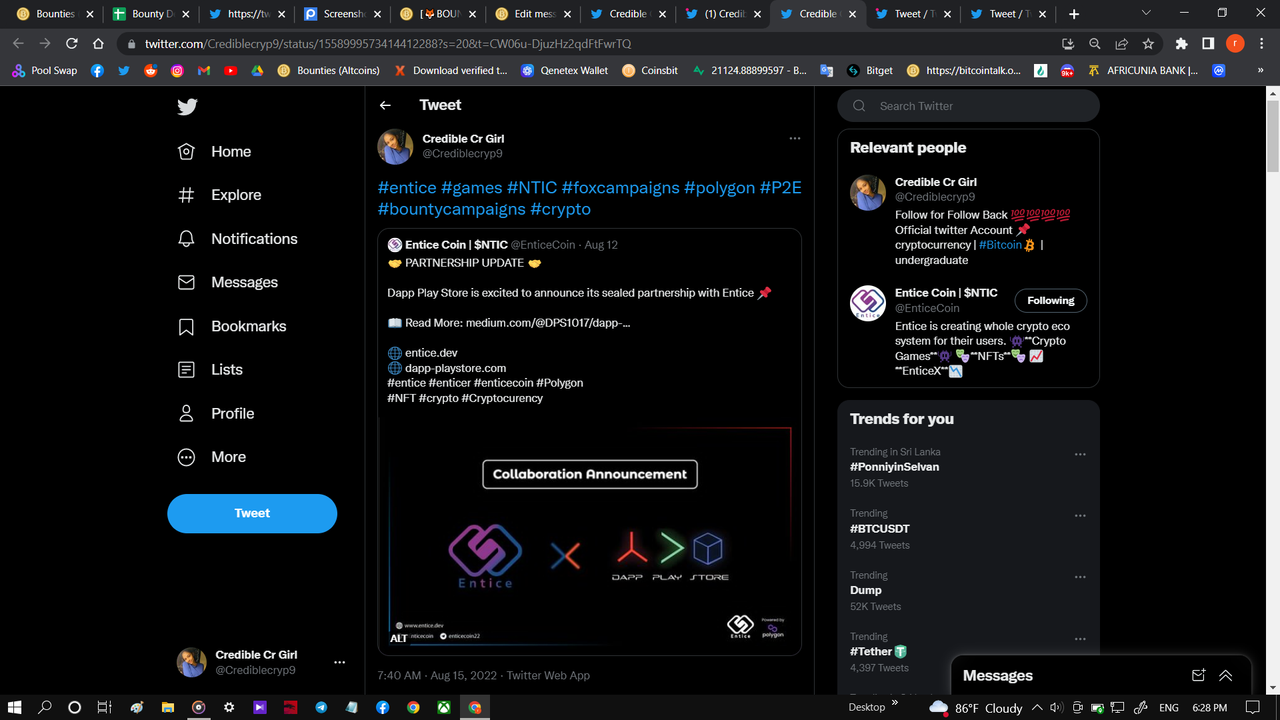Click the #Bitcoin hashtag in bio
The image size is (1280, 720).
pyautogui.click(x=1000, y=245)
